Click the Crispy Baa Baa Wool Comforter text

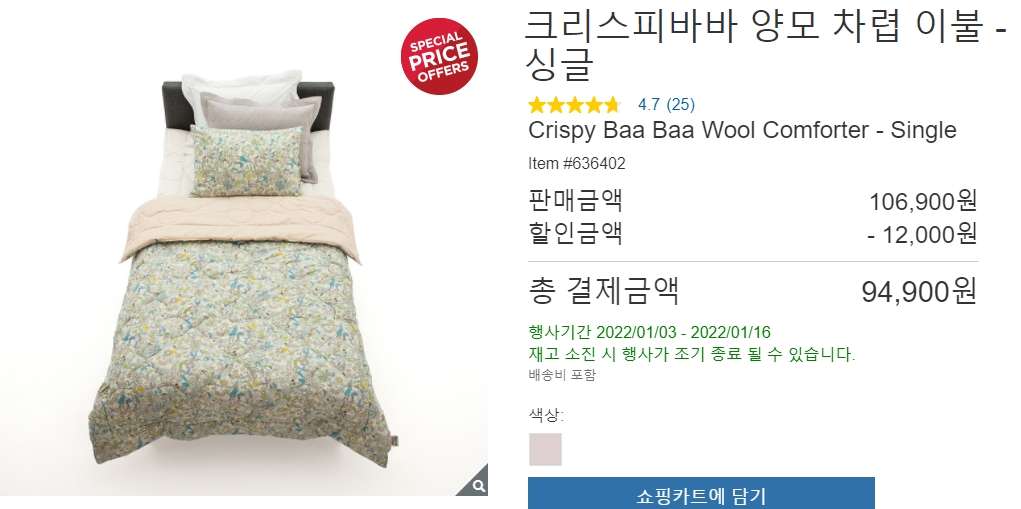coord(742,130)
